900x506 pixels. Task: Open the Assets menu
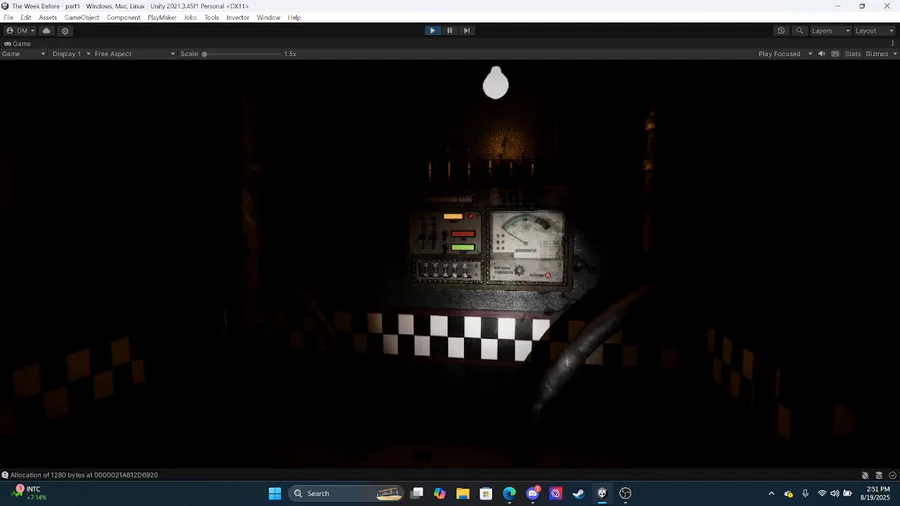coord(48,18)
